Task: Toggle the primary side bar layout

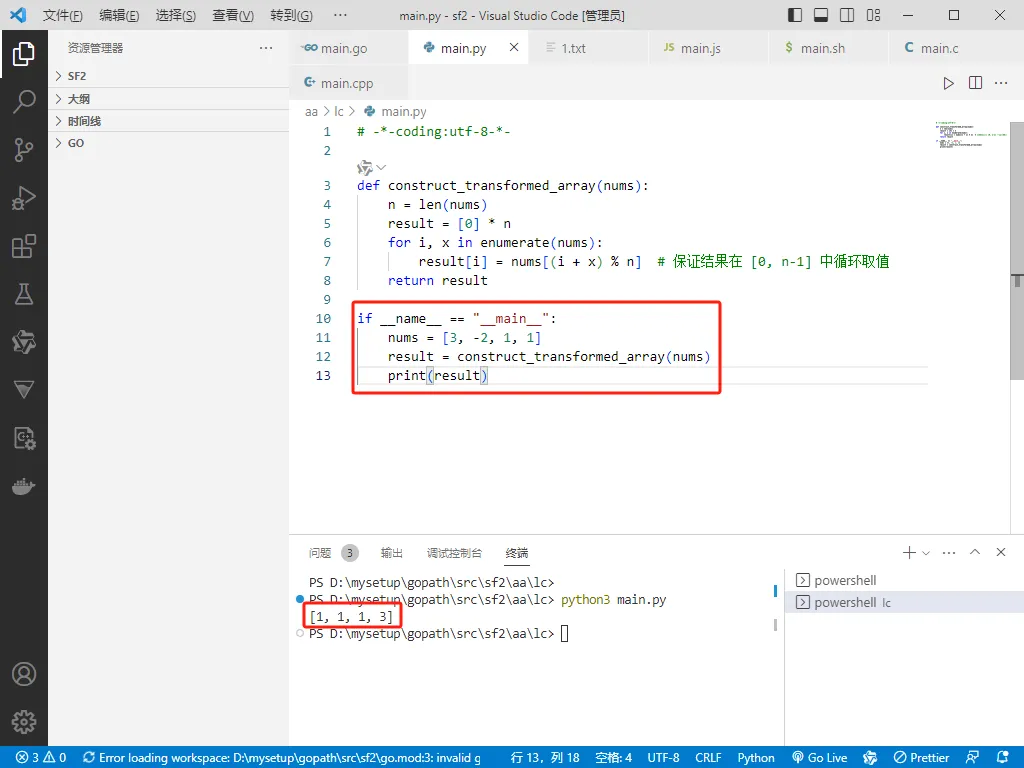Action: point(795,15)
